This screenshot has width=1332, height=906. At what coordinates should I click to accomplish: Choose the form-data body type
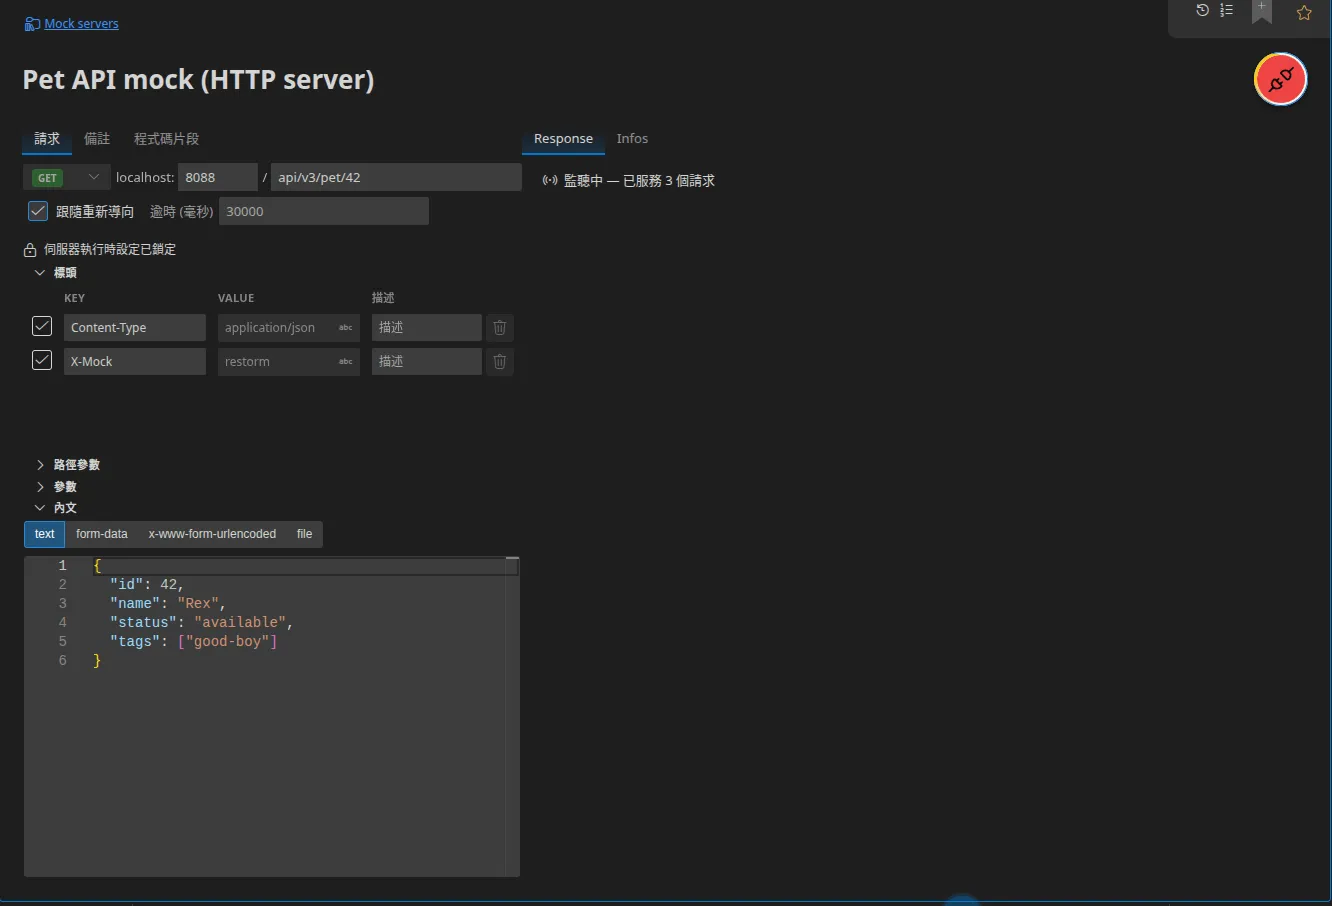coord(102,534)
